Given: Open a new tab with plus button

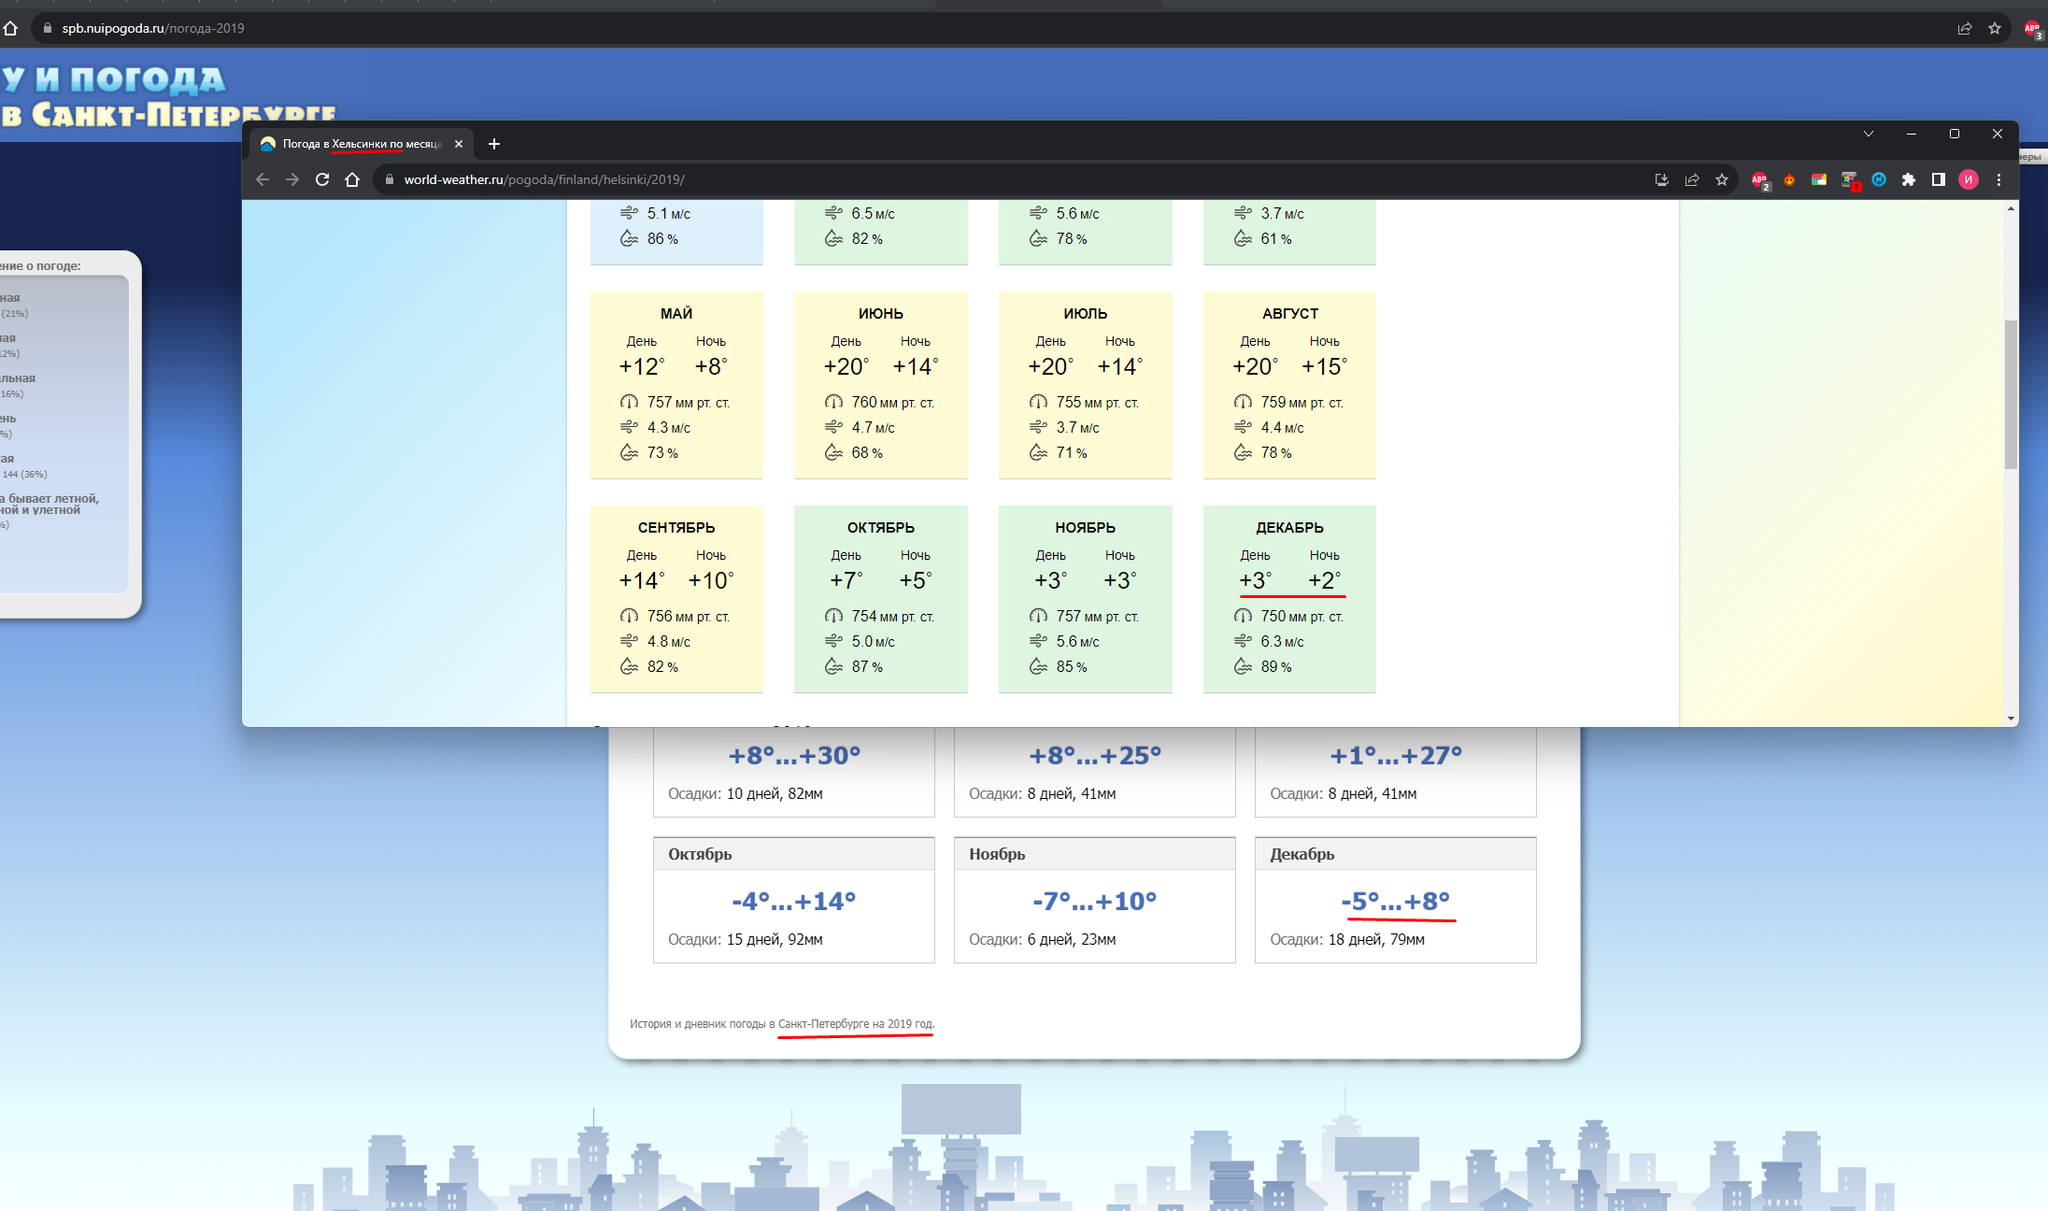Looking at the screenshot, I should click(494, 144).
